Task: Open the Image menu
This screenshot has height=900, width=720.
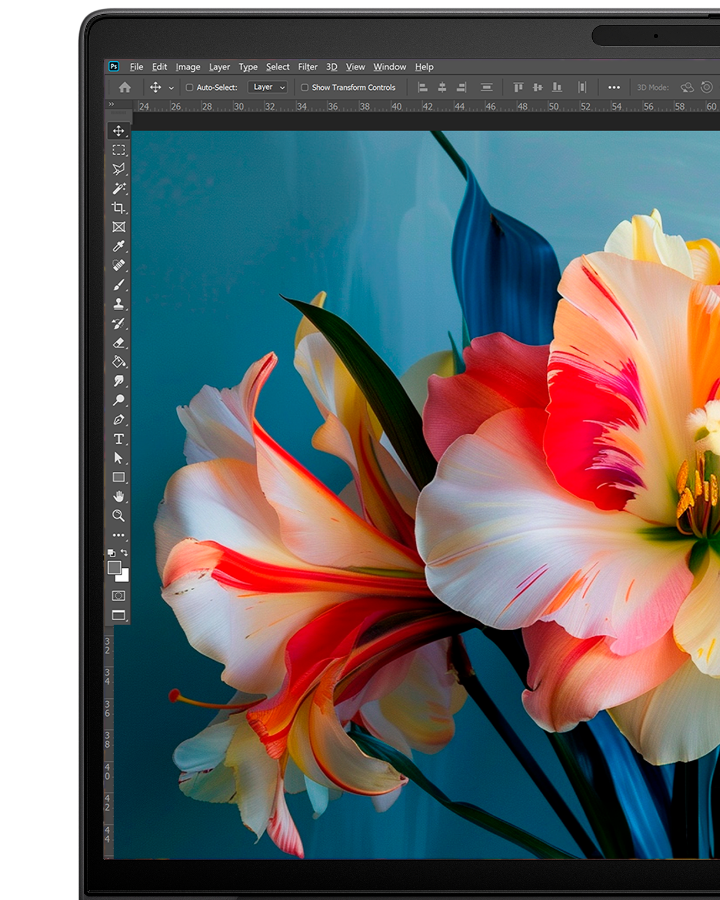Action: tap(188, 67)
